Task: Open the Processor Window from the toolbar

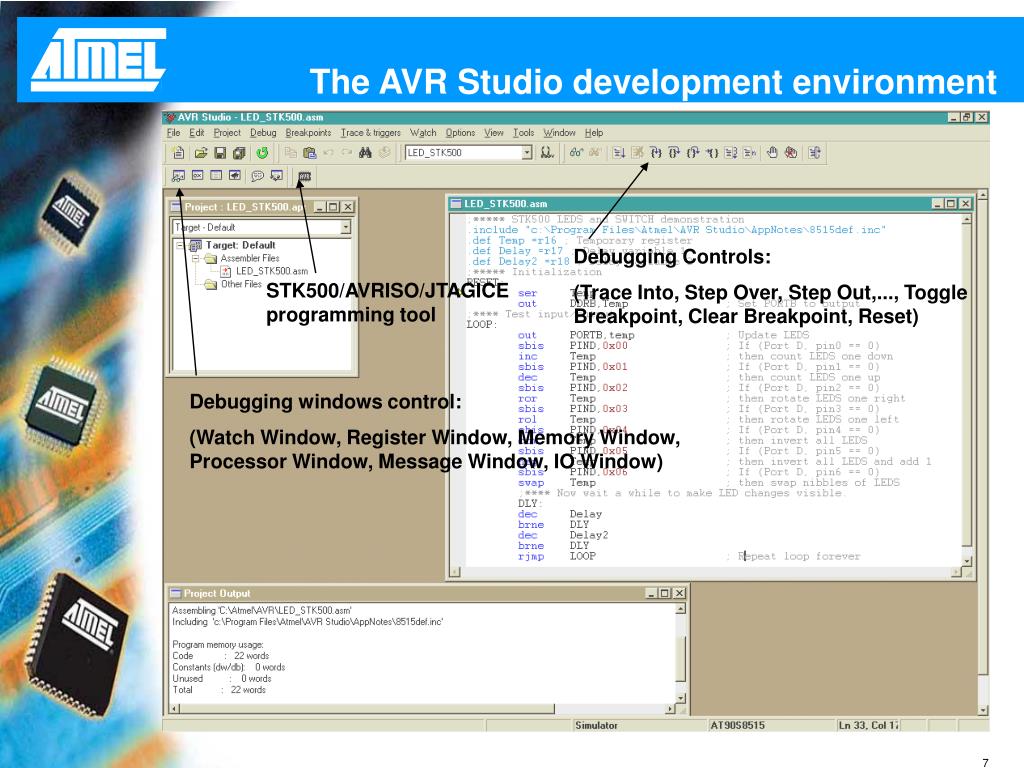Action: point(234,175)
